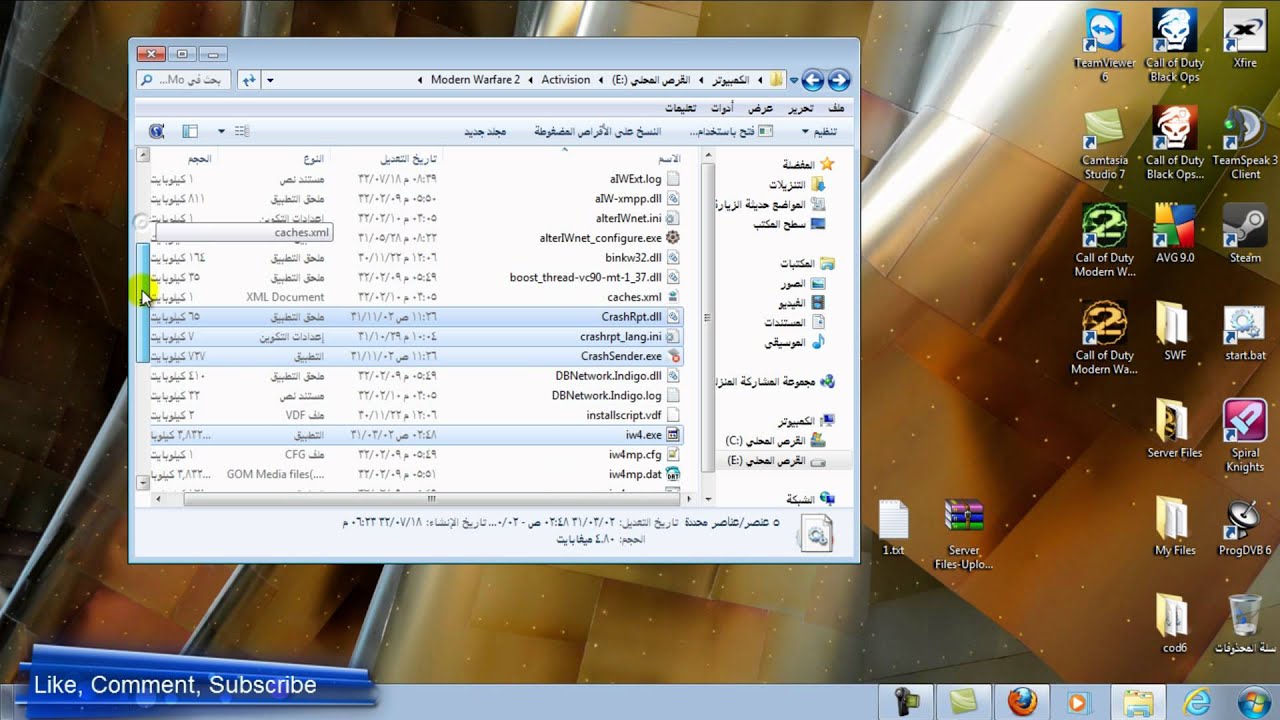This screenshot has width=1280, height=720.
Task: Open the ملف (File) menu
Action: click(836, 108)
